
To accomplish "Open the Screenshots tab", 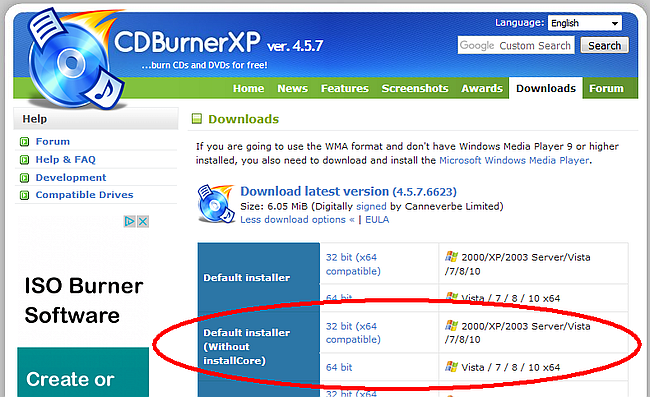I will click(415, 88).
